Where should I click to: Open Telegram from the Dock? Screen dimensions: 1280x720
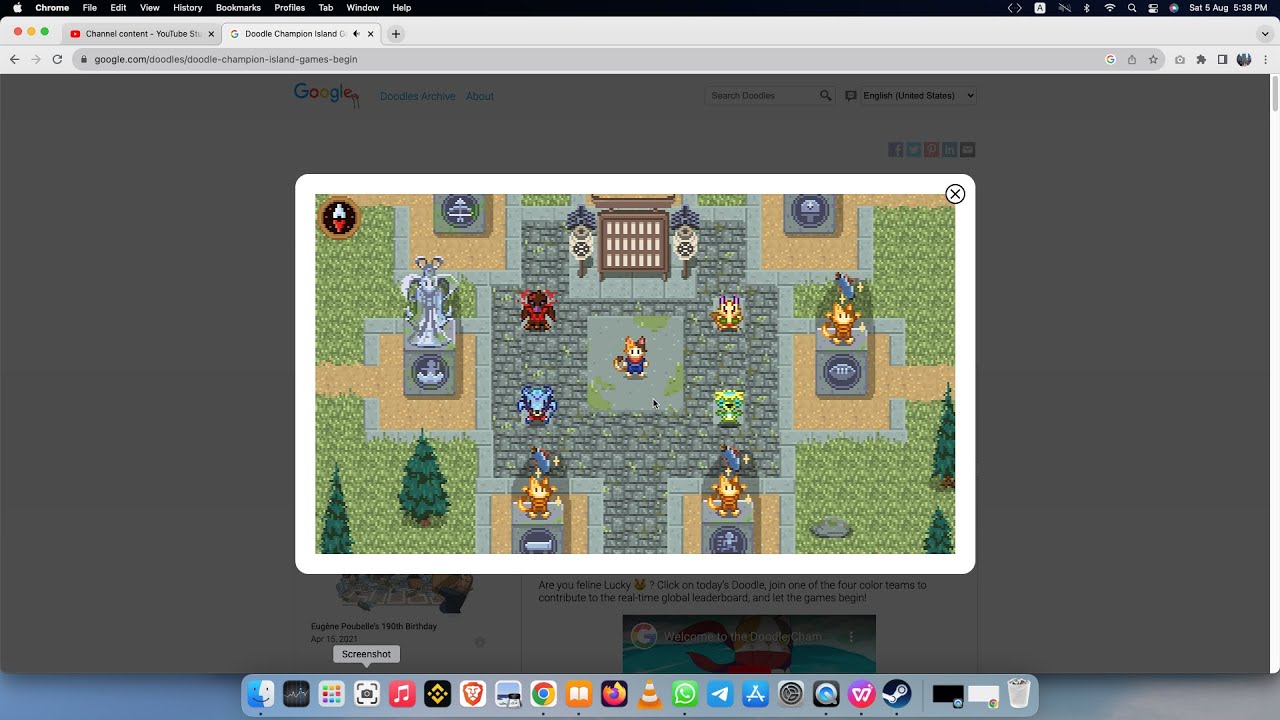pos(720,694)
